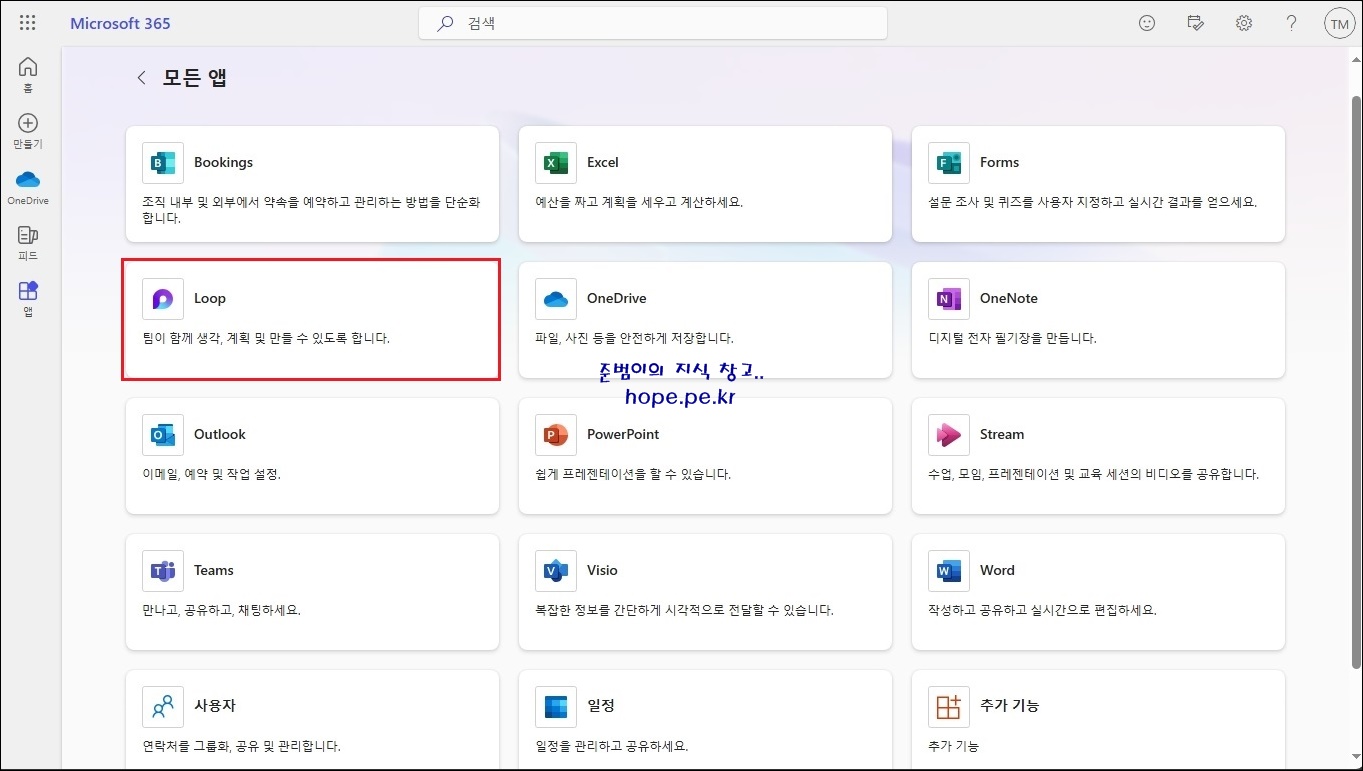Open the Teams title link
Screen dimensions: 1363x771
coord(214,570)
